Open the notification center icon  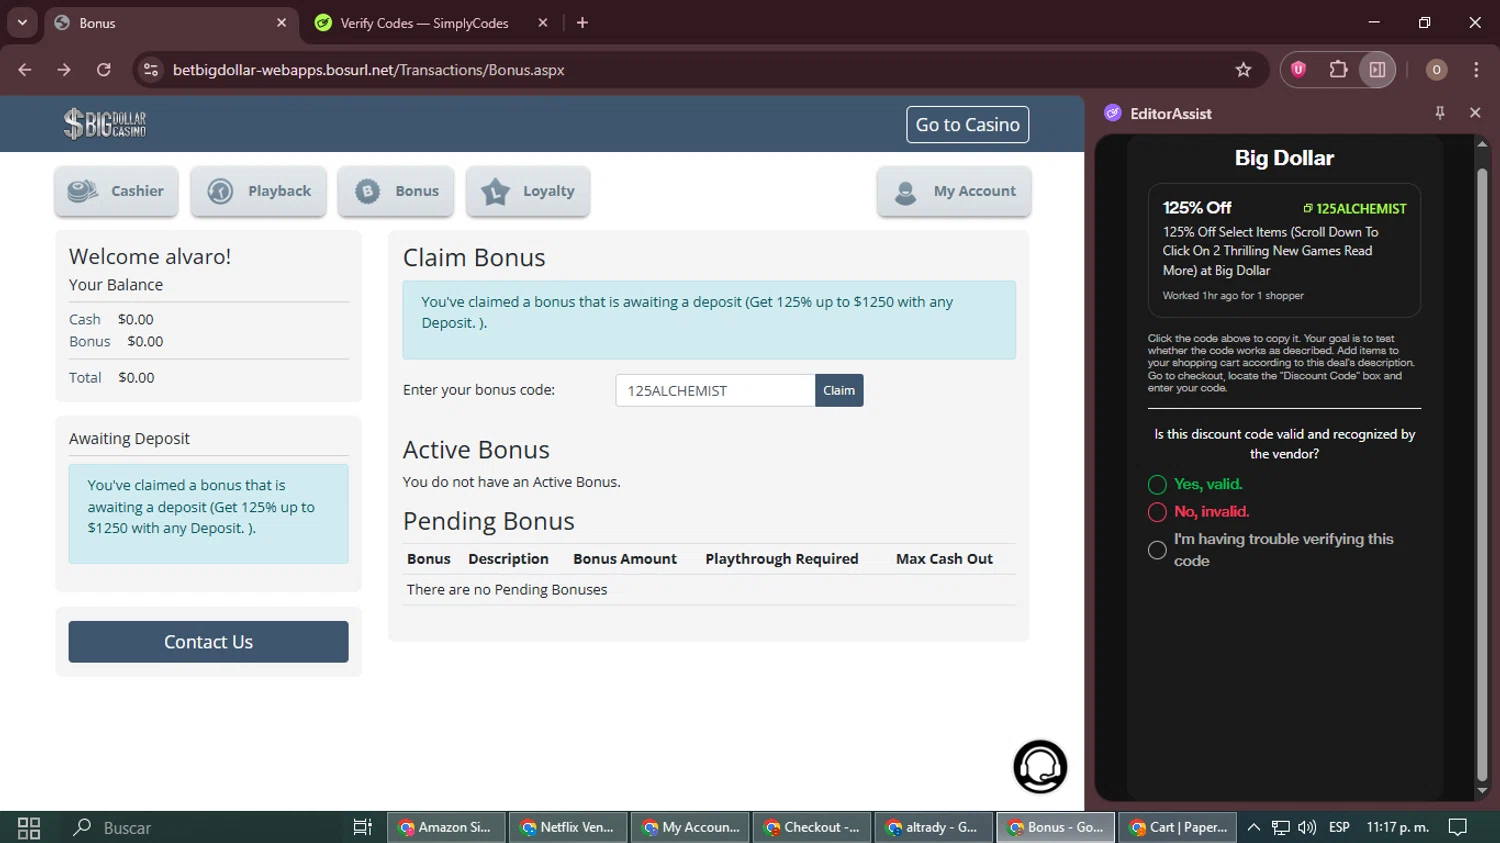click(x=1458, y=828)
